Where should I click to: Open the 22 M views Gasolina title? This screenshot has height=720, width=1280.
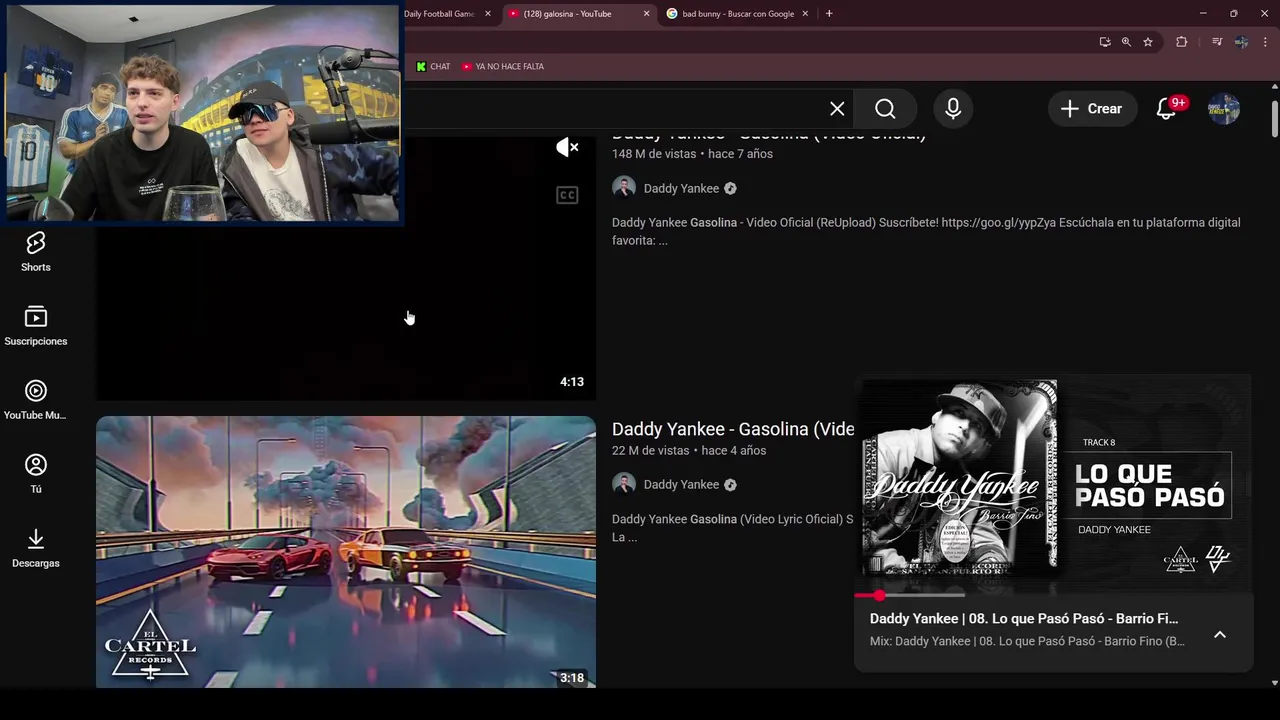point(733,429)
